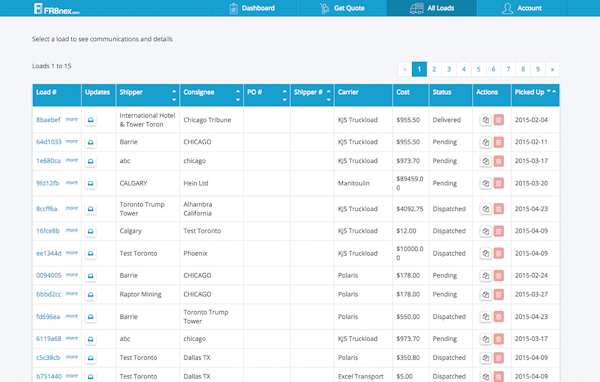
Task: Sort table by Shipper column arrows
Action: tap(174, 95)
